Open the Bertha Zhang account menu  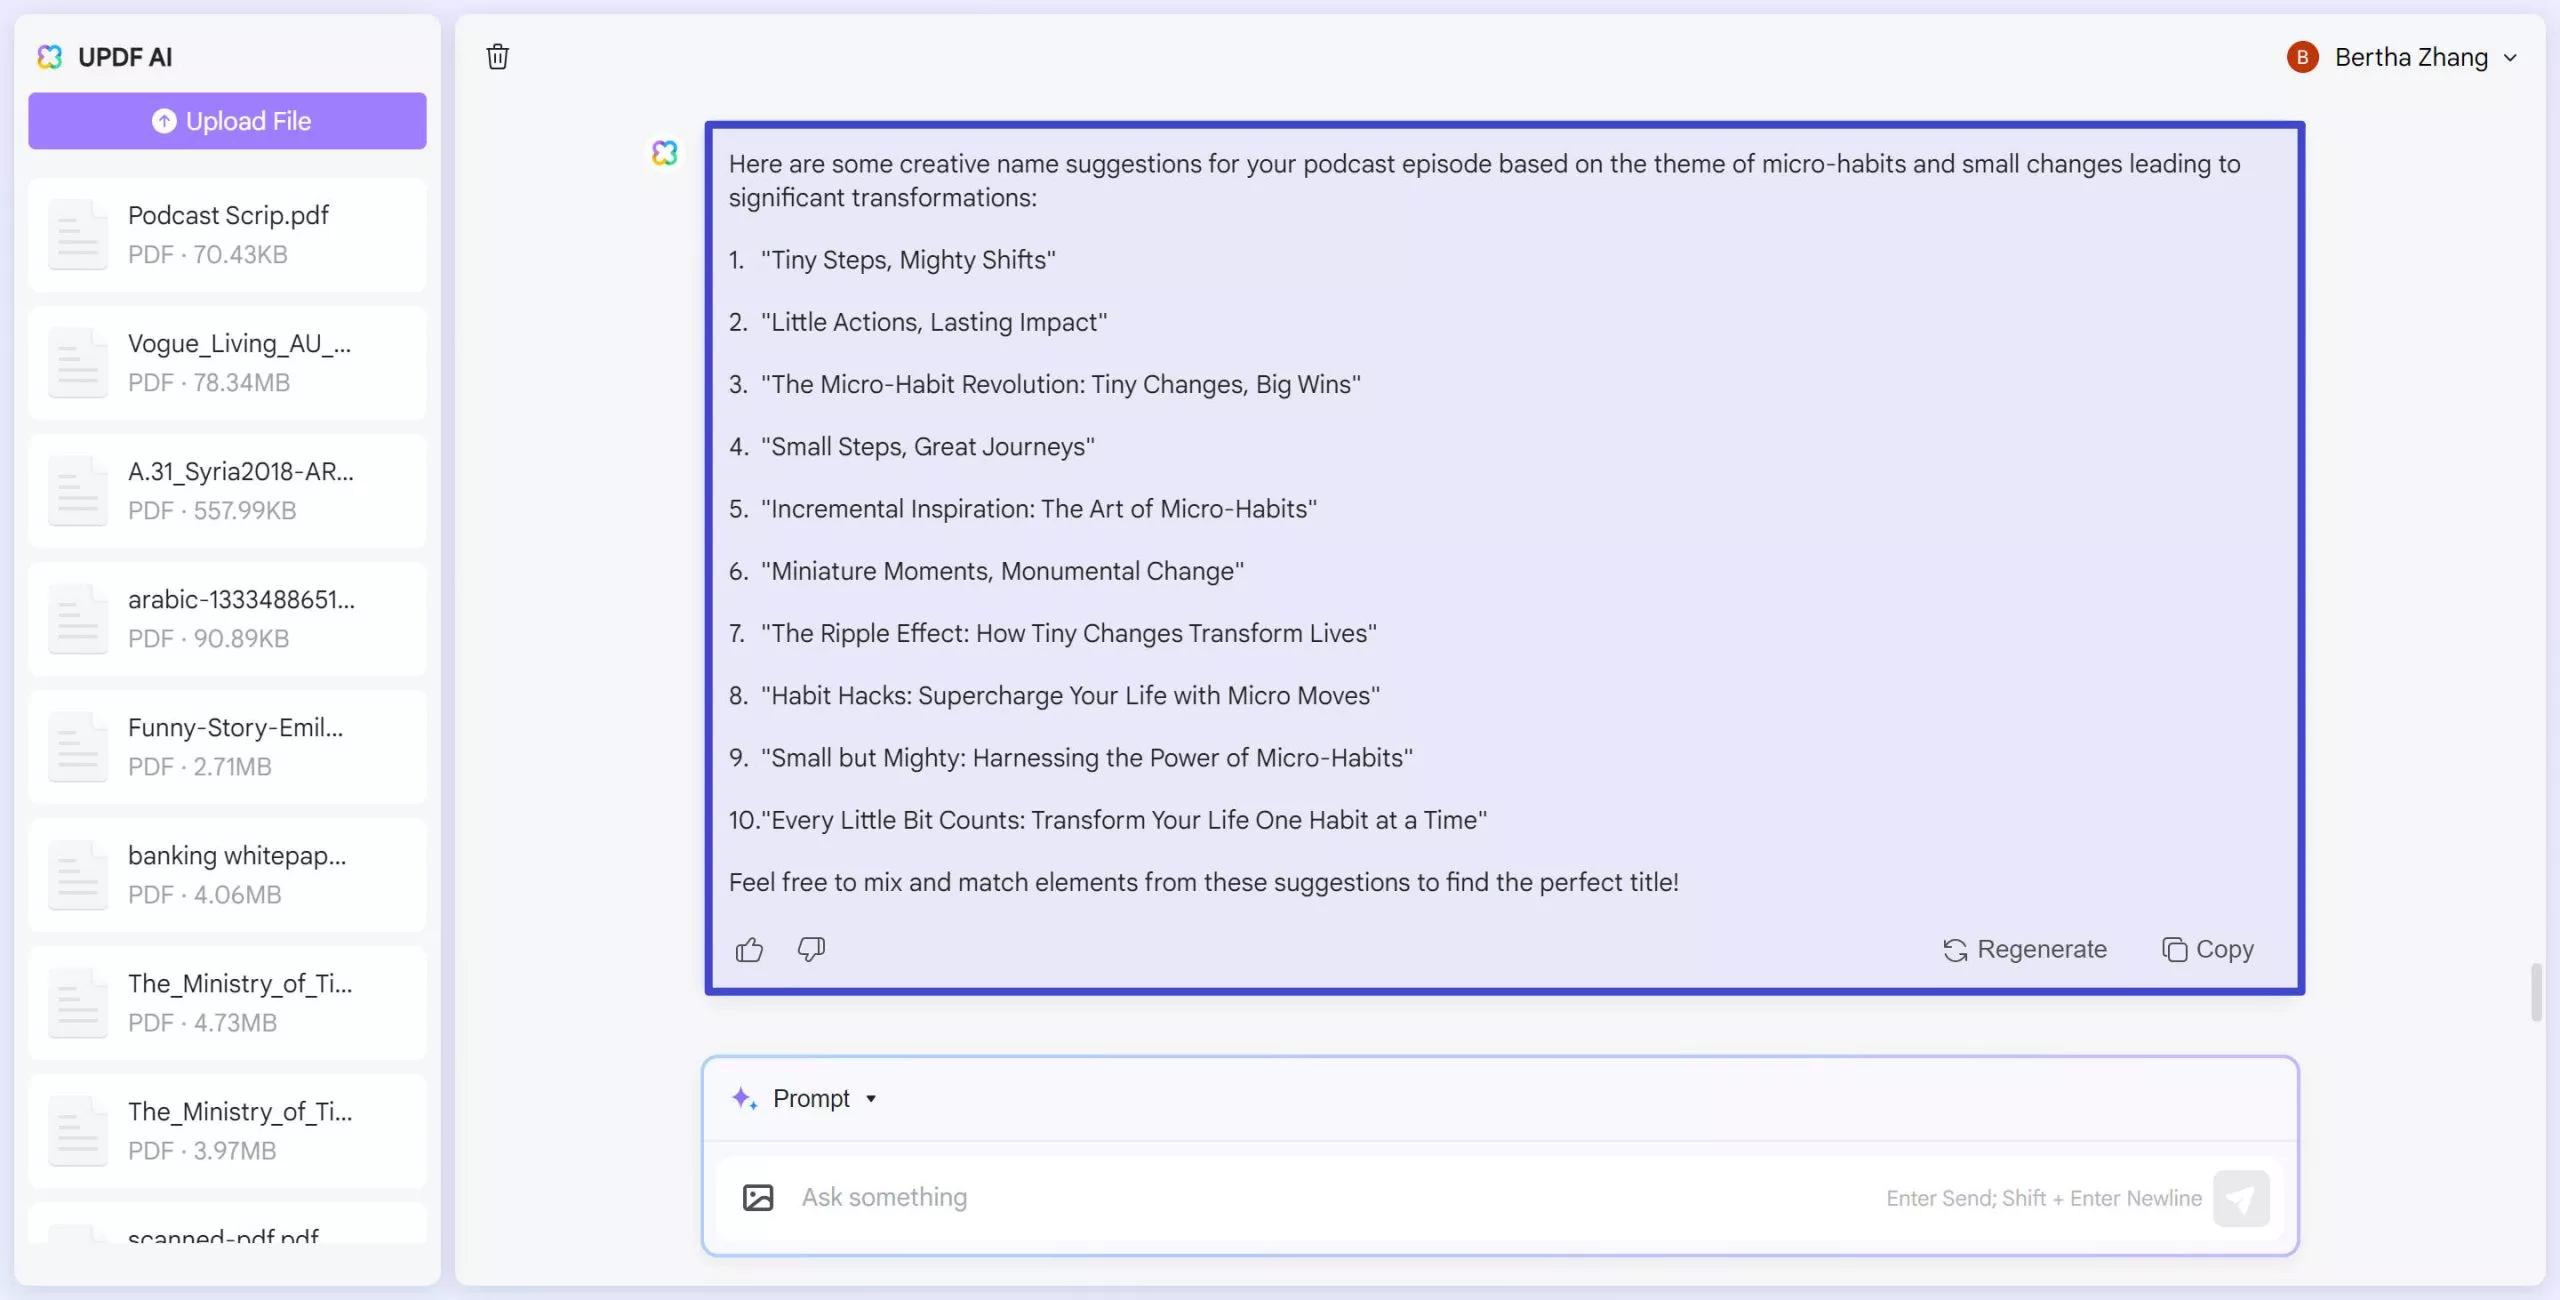pyautogui.click(x=2511, y=57)
